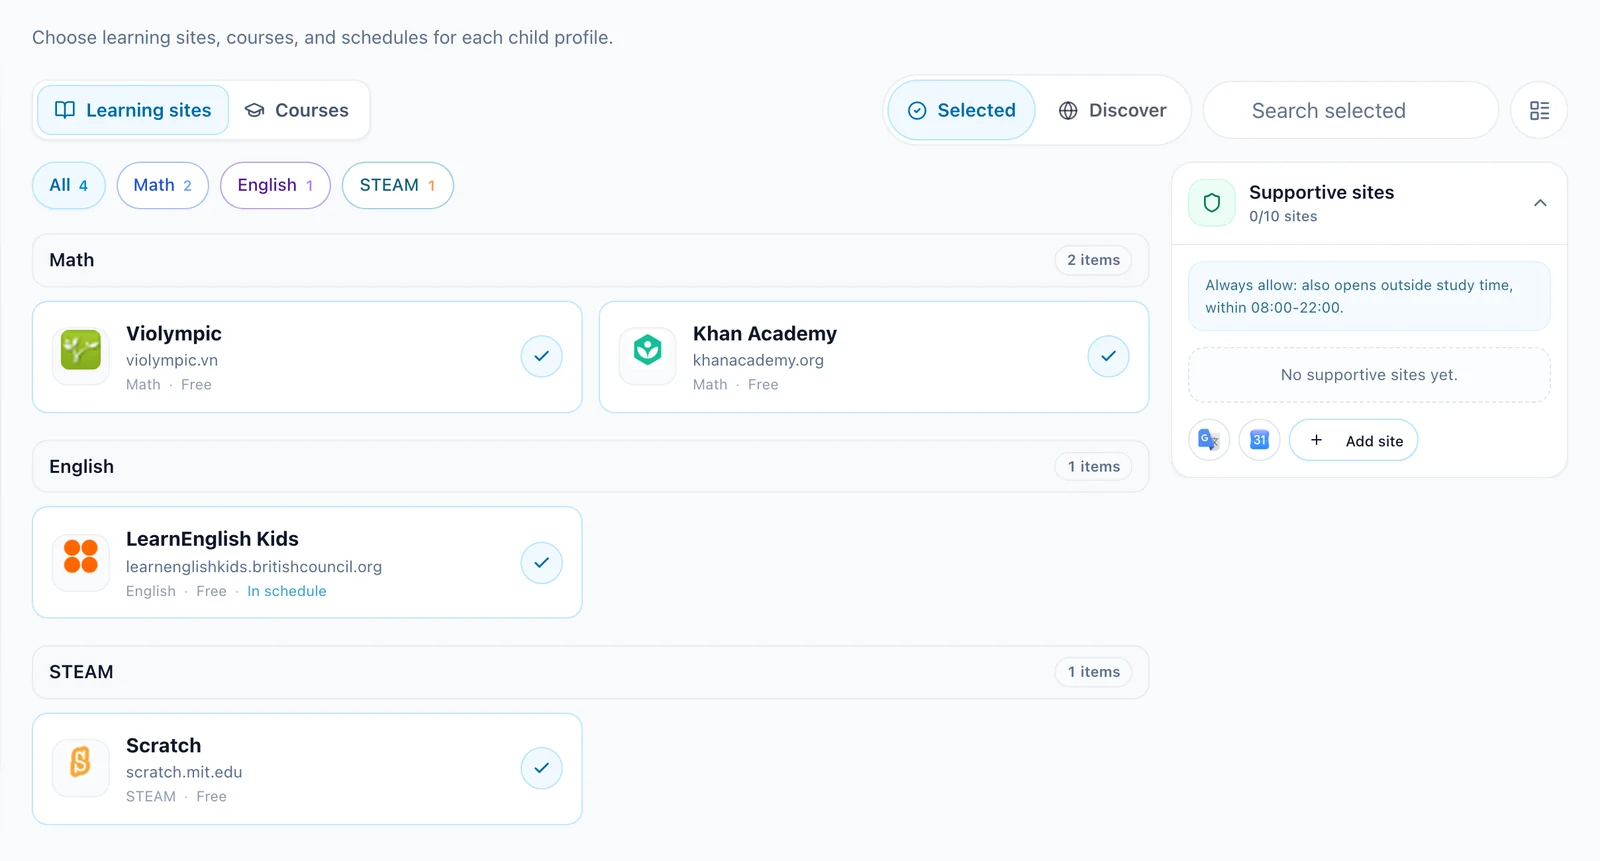This screenshot has width=1600, height=861.
Task: Filter by All 4 sites
Action: 69,185
